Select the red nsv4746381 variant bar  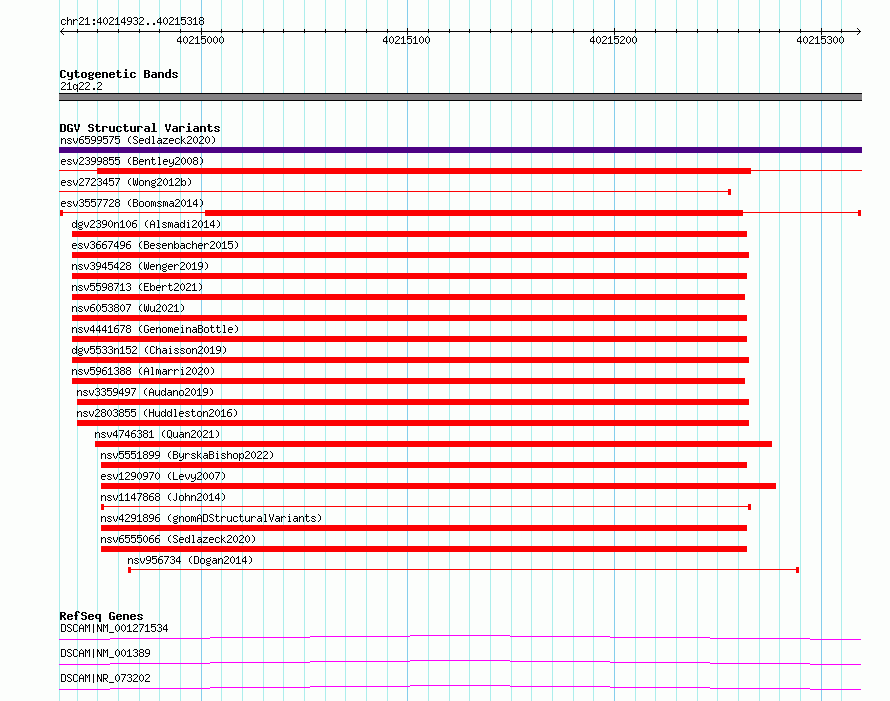point(433,444)
